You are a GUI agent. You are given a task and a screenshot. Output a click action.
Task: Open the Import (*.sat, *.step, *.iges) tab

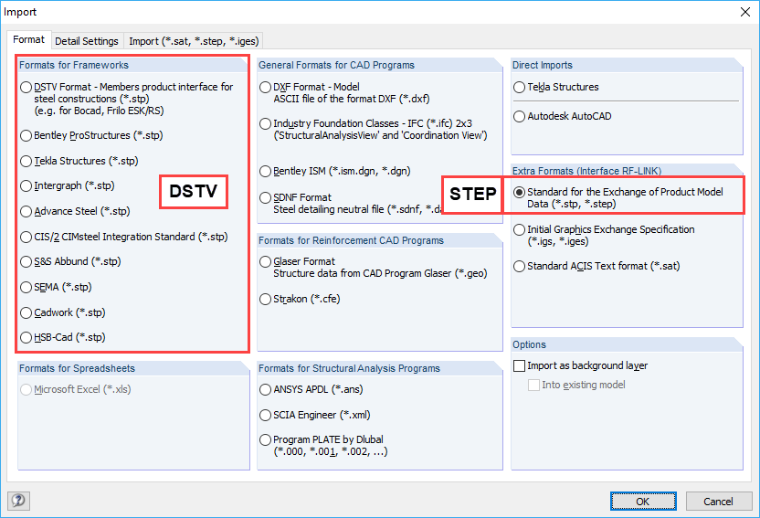tap(194, 41)
